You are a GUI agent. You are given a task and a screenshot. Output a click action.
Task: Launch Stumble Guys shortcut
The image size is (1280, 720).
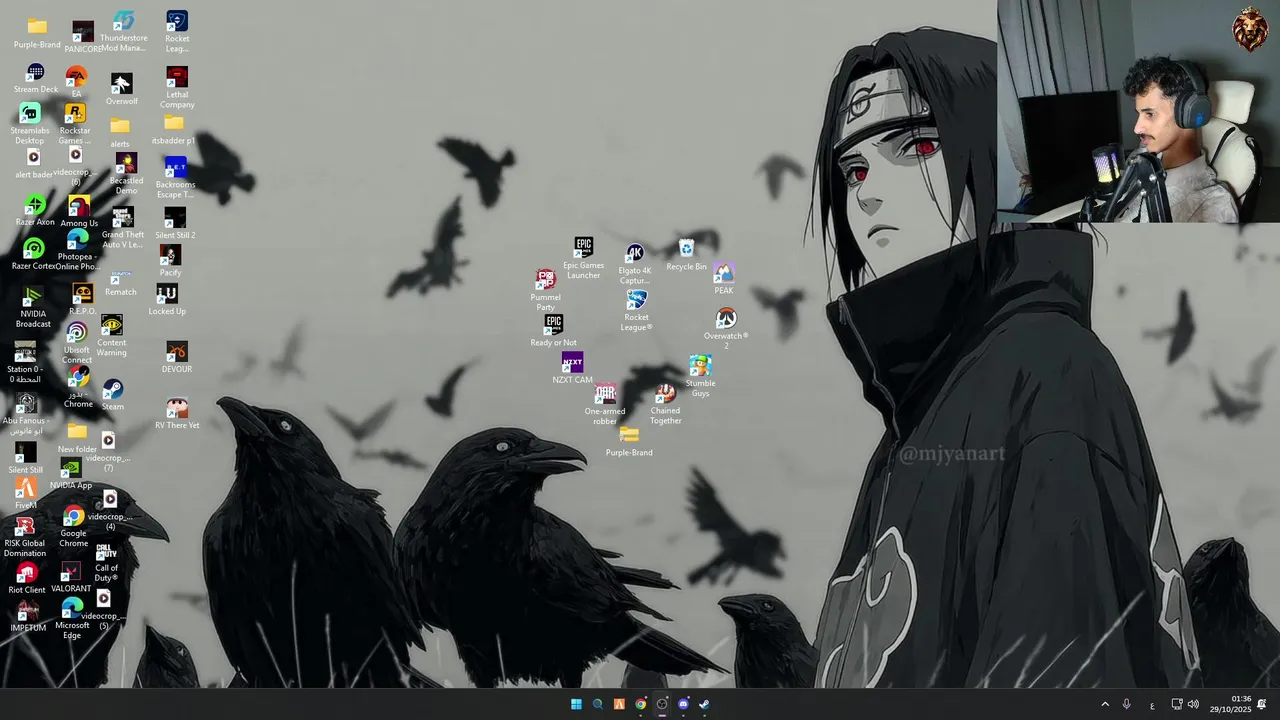(x=700, y=377)
